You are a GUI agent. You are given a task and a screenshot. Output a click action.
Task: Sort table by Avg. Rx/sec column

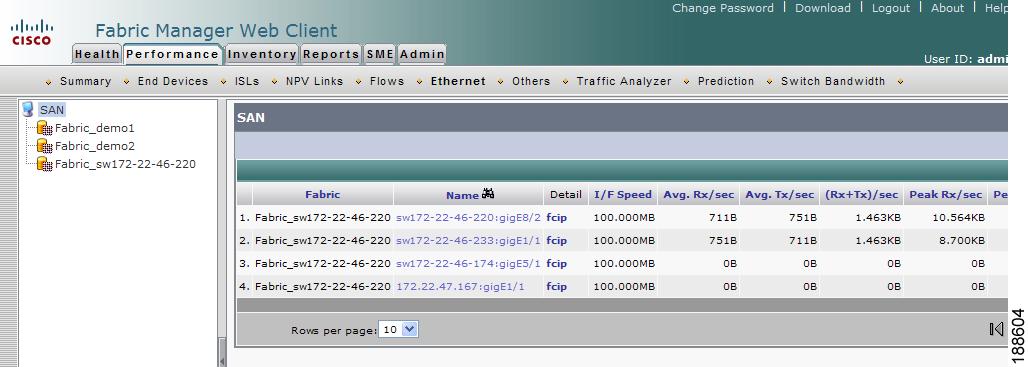[699, 195]
